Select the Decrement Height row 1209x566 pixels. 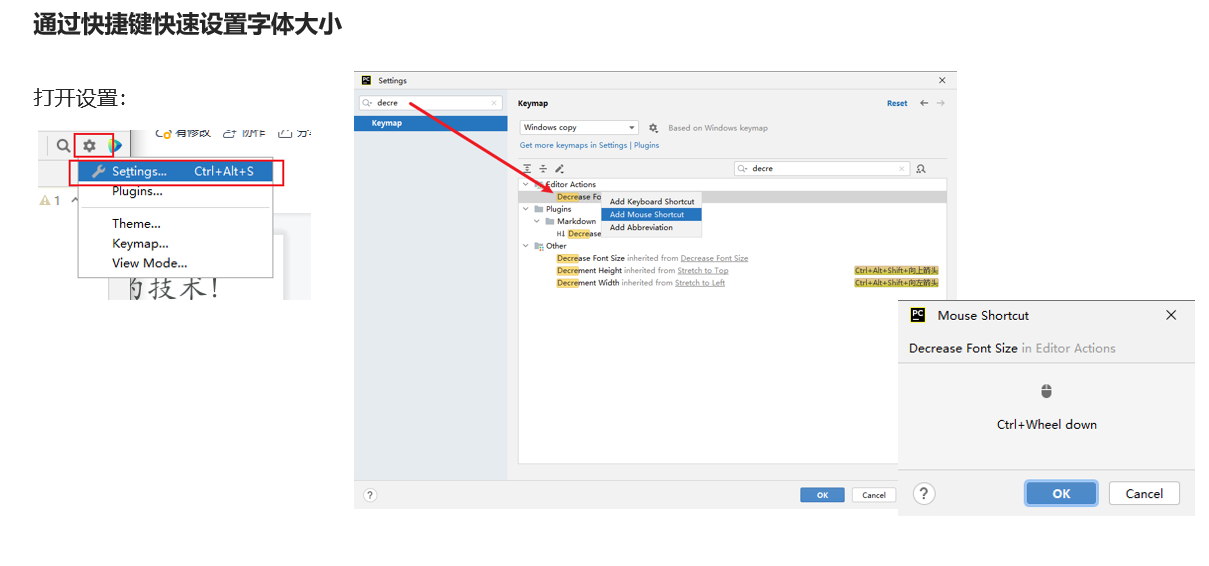click(x=732, y=270)
